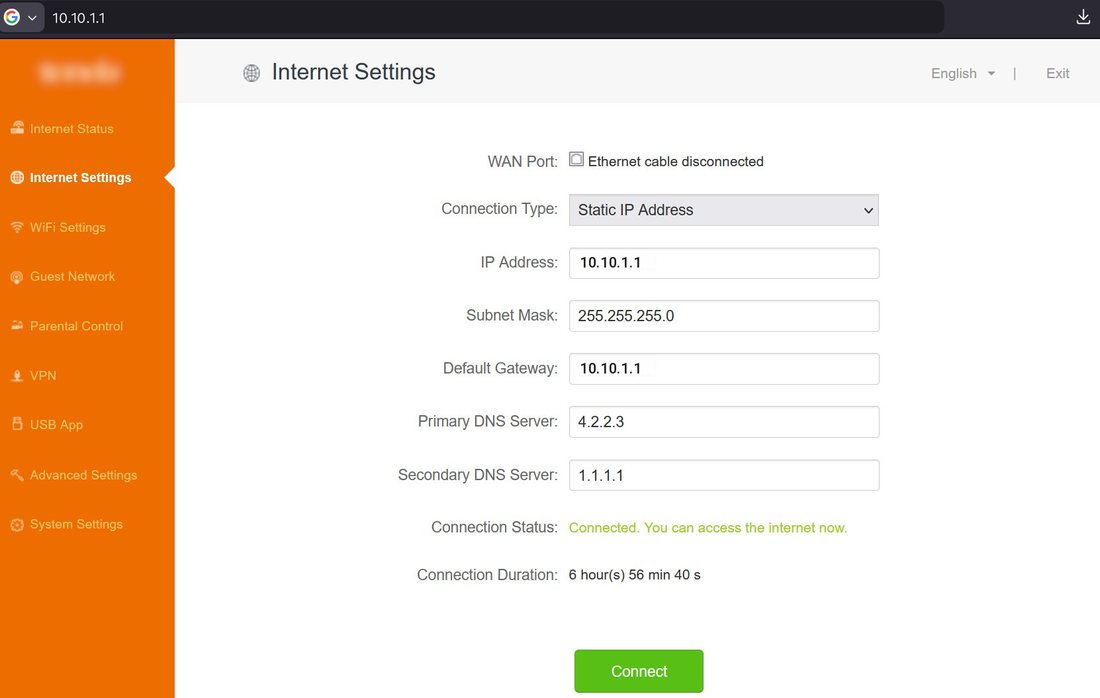1100x698 pixels.
Task: Click the IP Address input field
Action: tap(723, 263)
